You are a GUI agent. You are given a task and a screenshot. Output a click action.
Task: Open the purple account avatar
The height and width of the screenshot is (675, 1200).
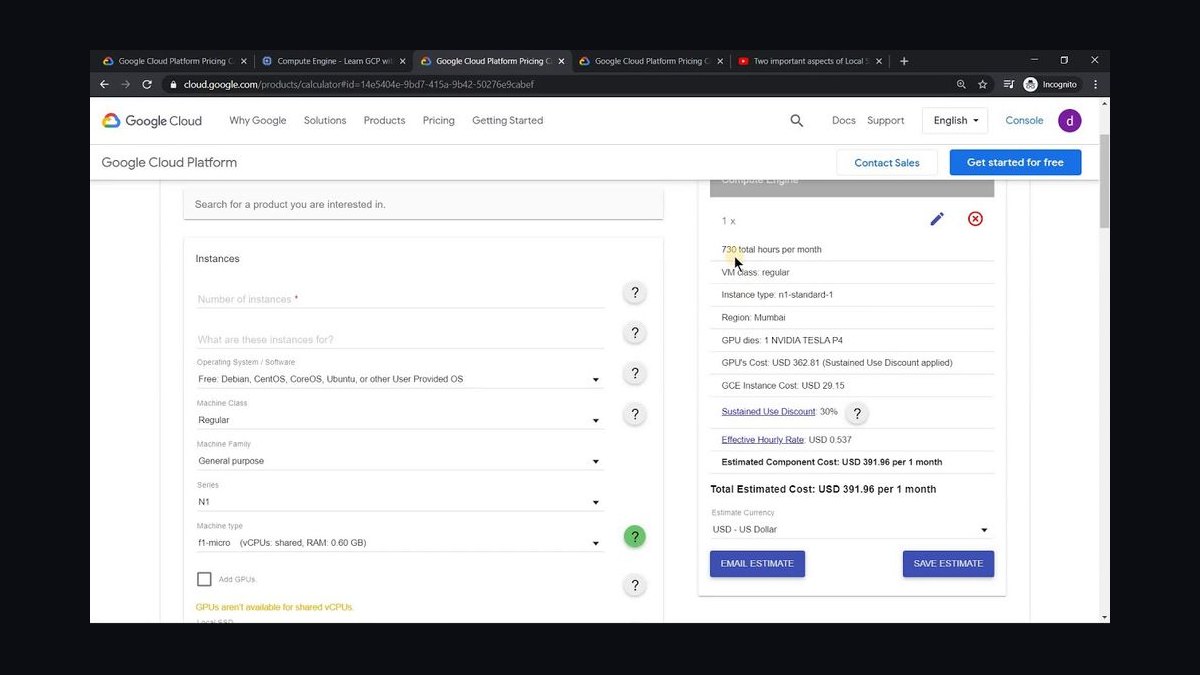1070,120
